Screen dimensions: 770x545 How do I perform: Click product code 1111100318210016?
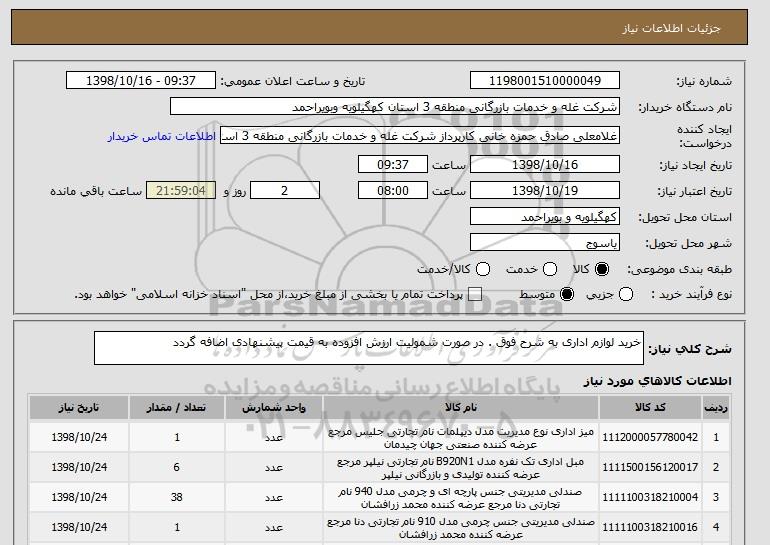coord(650,527)
